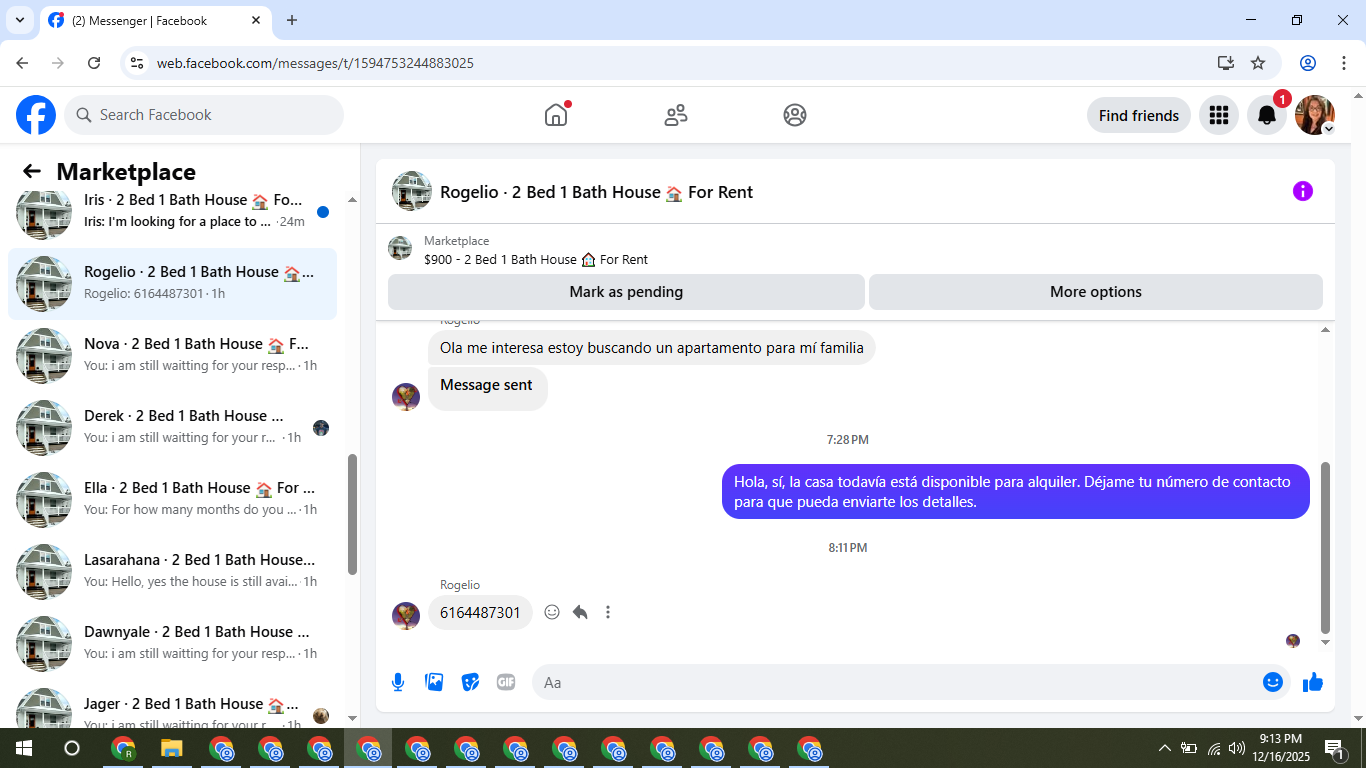Open the Cortana search circle on the taskbar

coord(72,748)
